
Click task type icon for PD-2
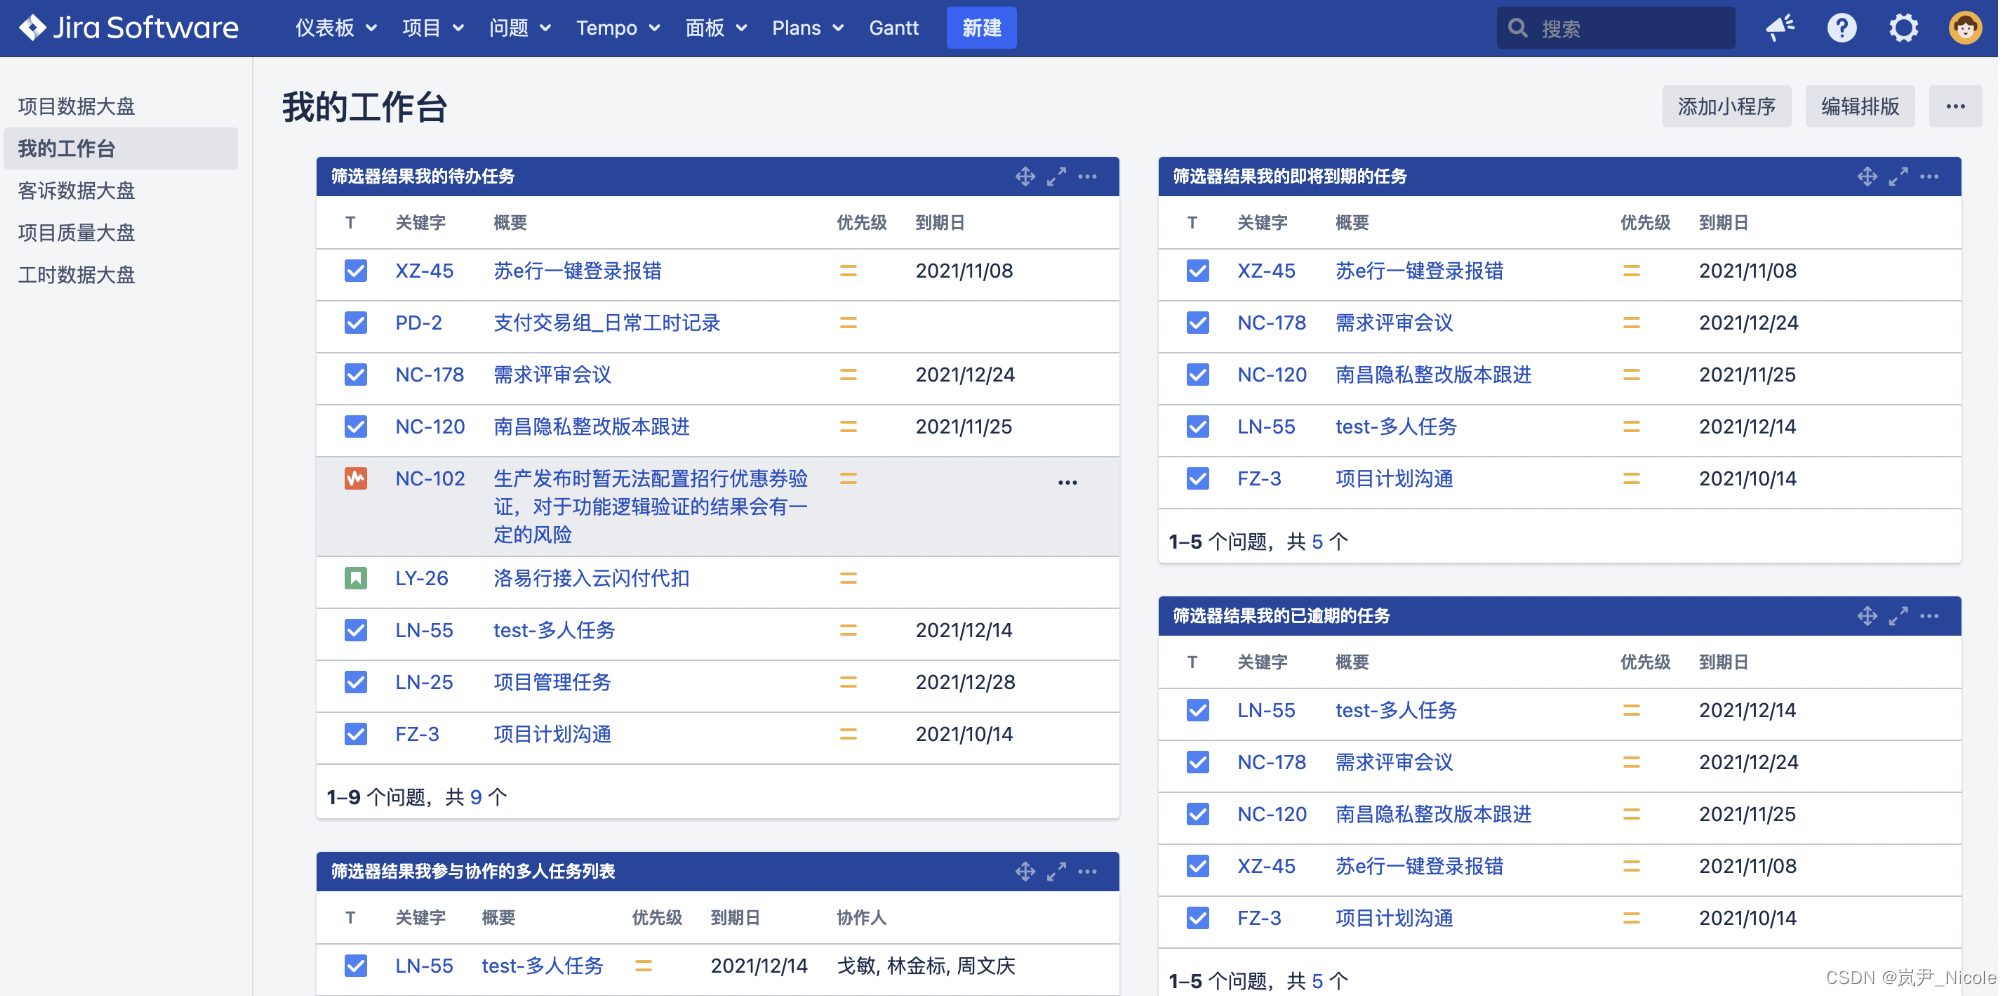(356, 323)
